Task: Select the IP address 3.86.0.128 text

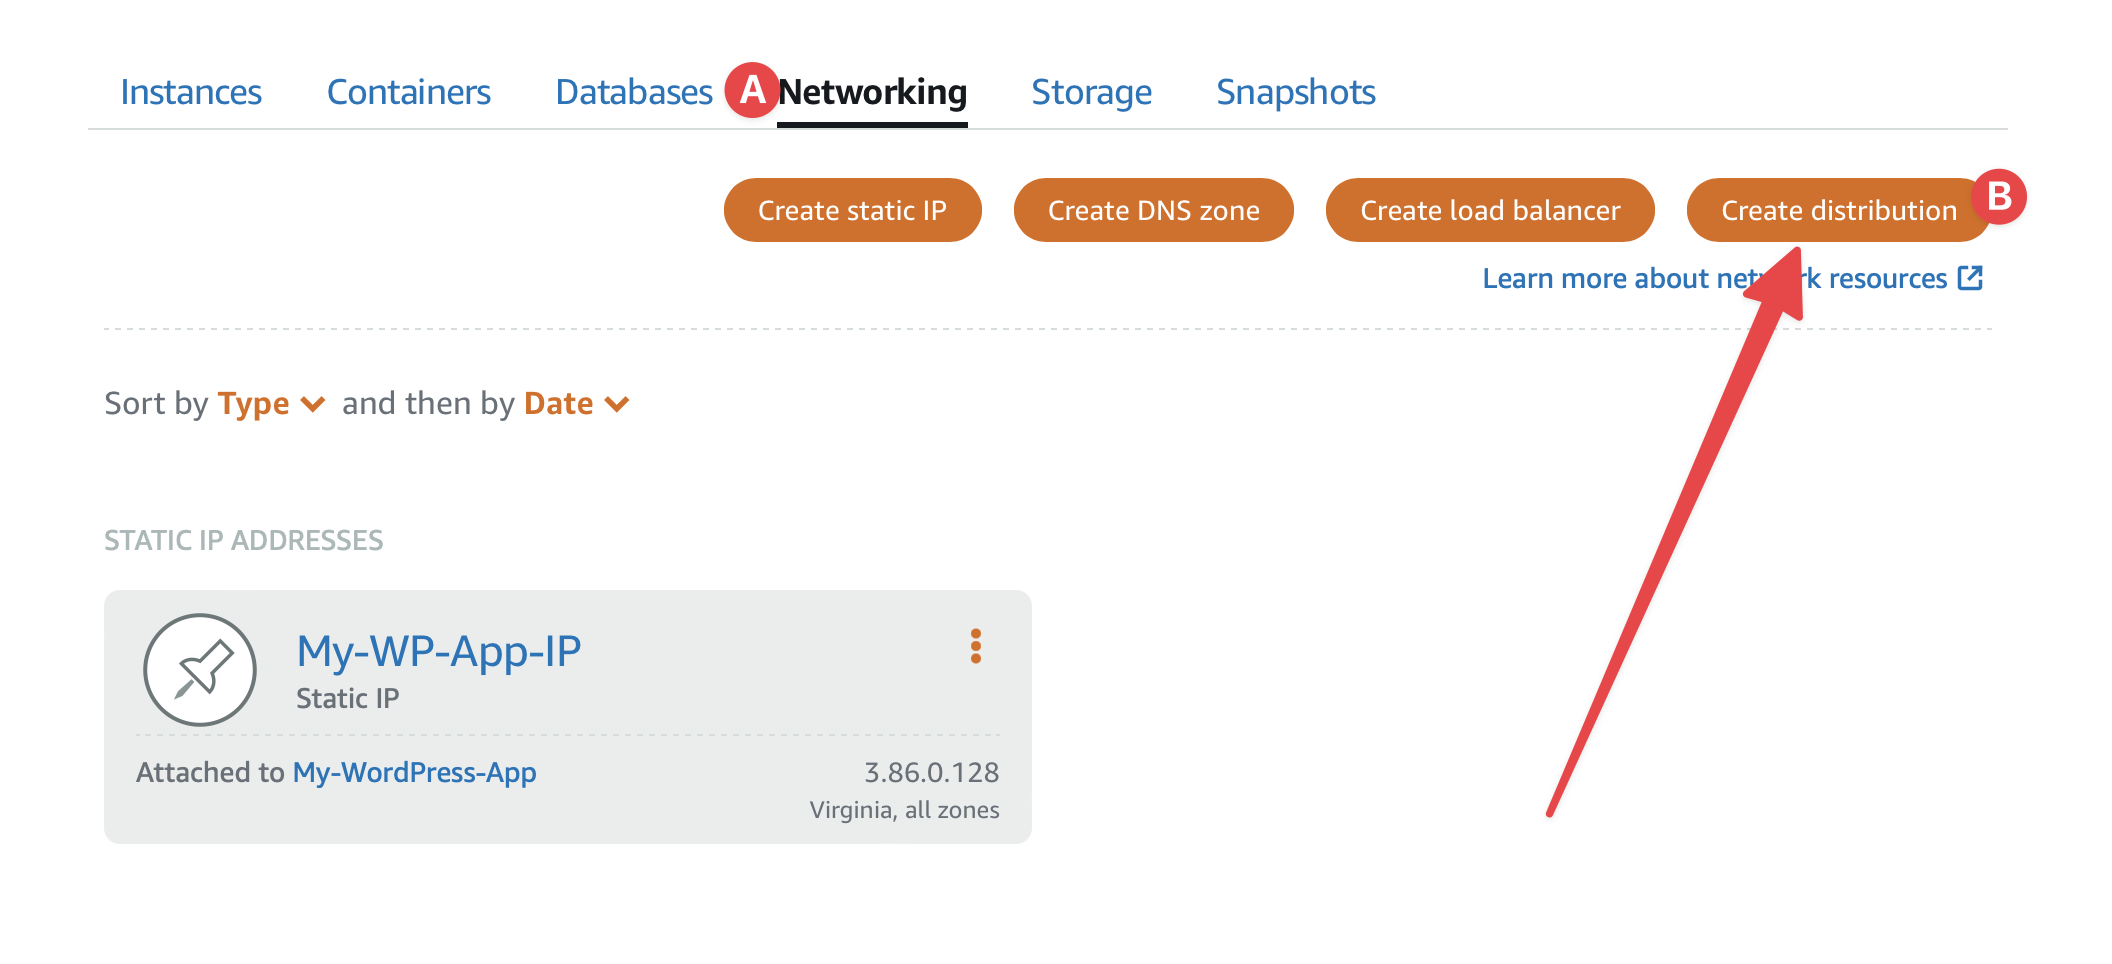Action: 931,772
